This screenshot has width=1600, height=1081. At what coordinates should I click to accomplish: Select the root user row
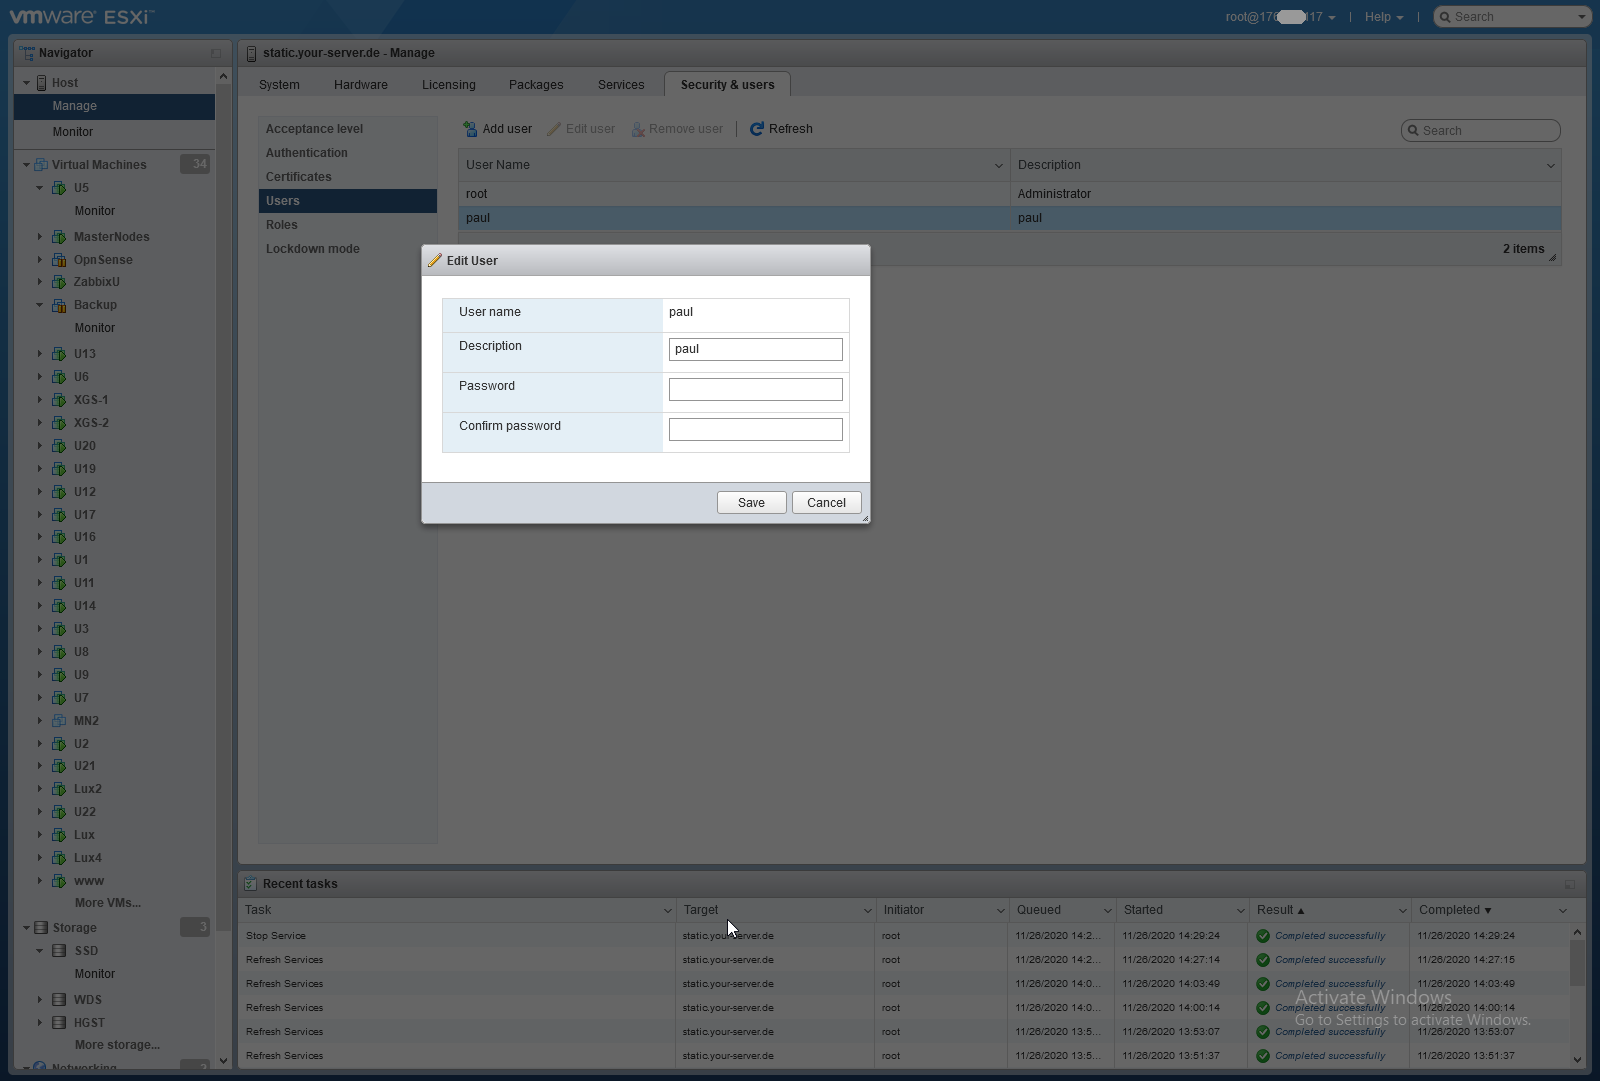coord(1009,194)
